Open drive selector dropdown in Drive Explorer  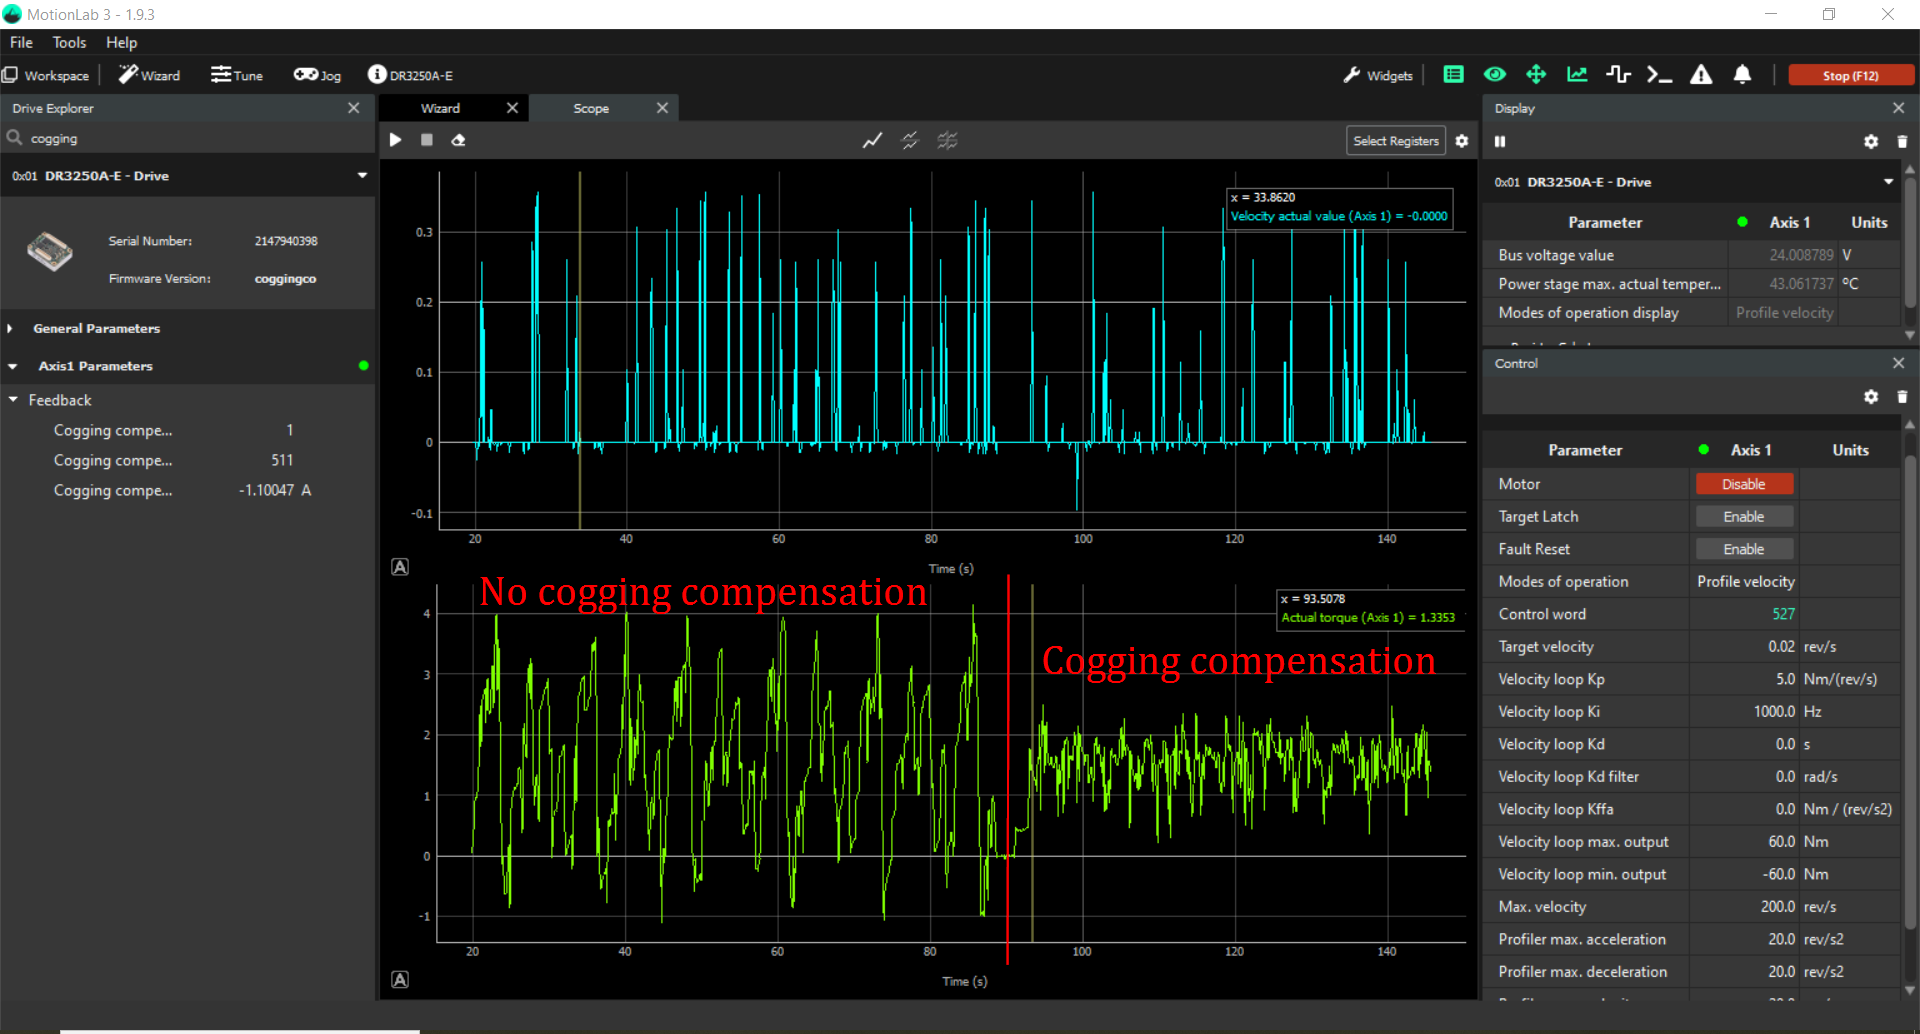pos(362,176)
